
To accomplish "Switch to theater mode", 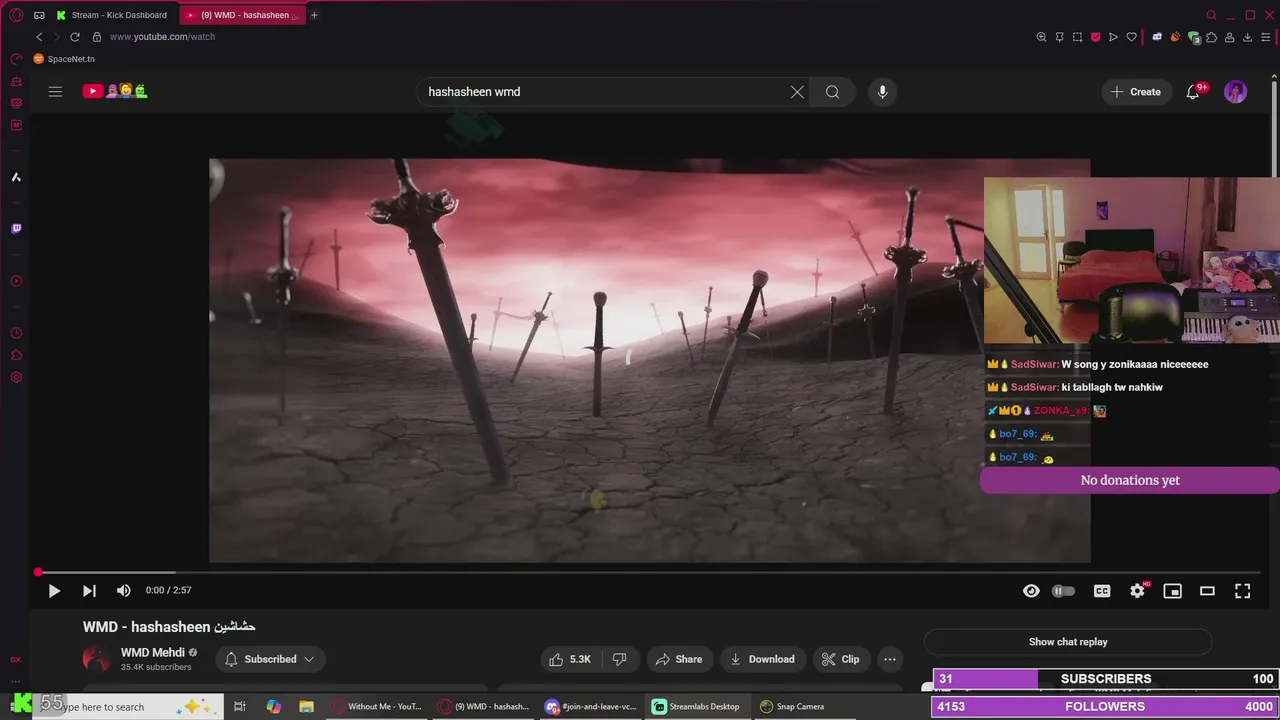I will [x=1207, y=591].
